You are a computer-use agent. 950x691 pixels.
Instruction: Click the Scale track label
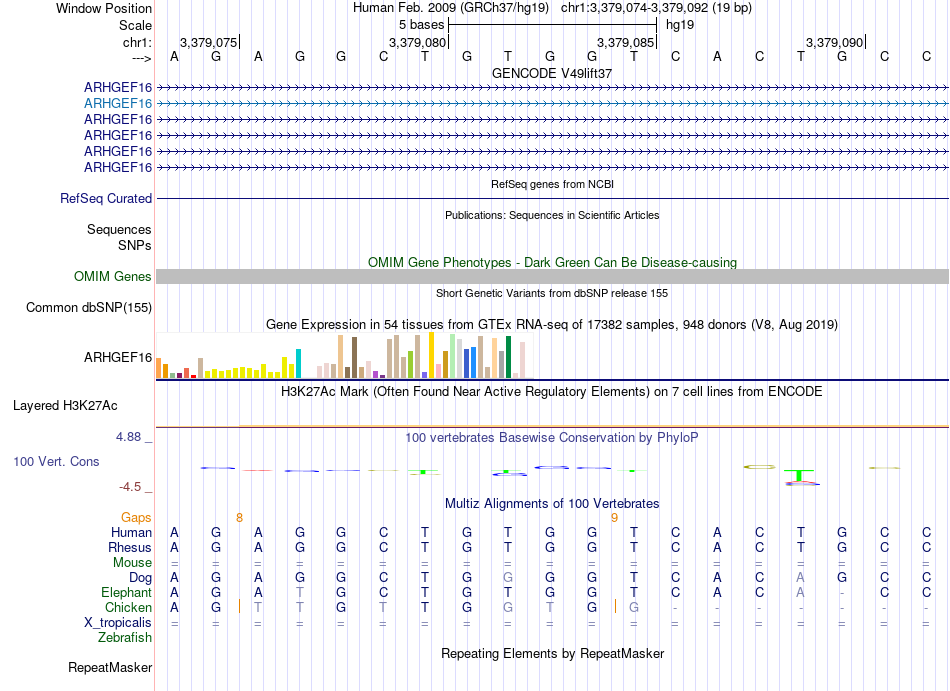point(135,25)
